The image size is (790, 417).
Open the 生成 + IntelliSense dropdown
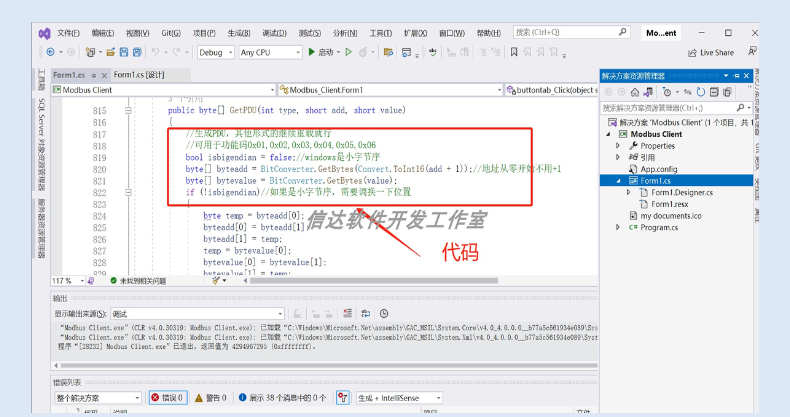pos(399,398)
